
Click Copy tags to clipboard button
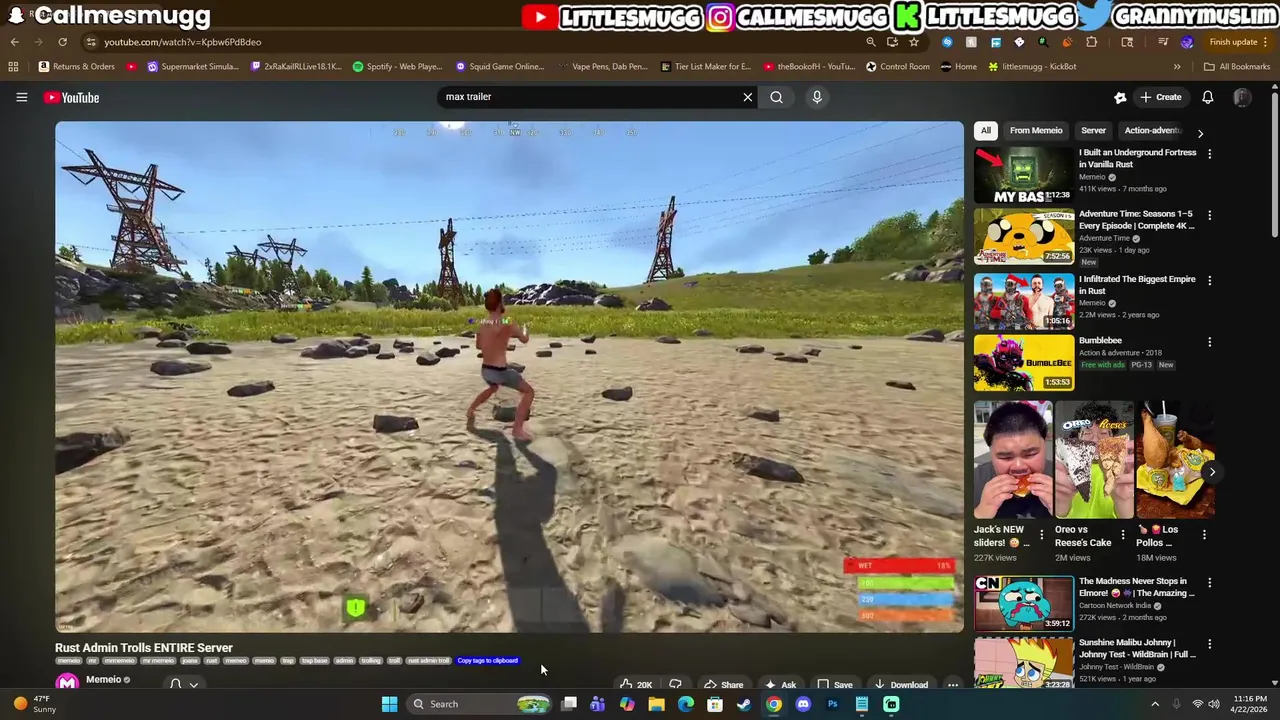(x=488, y=661)
